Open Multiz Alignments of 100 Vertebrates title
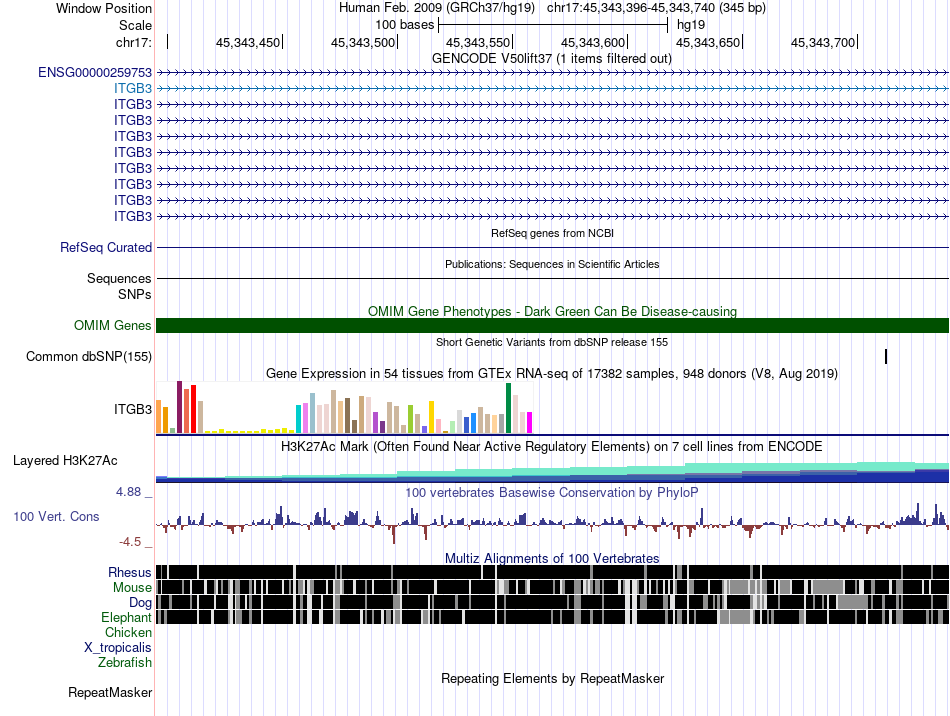Image resolution: width=950 pixels, height=716 pixels. tap(552, 559)
